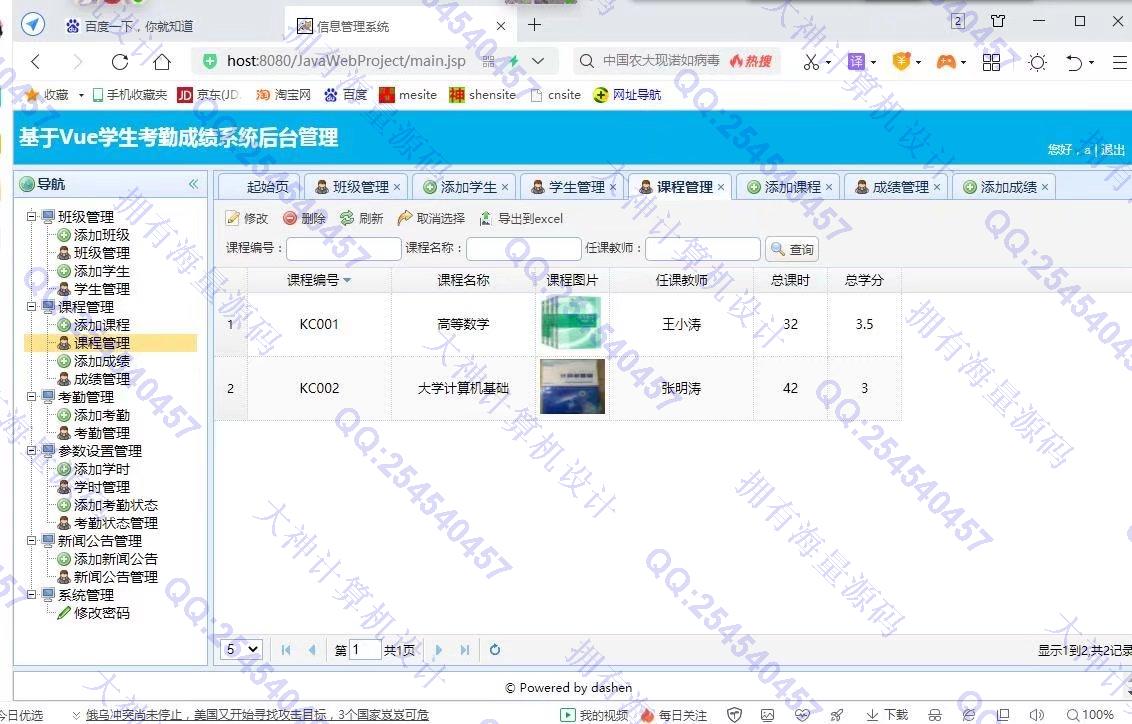Switch to the 成绩管理 tab

coord(900,187)
